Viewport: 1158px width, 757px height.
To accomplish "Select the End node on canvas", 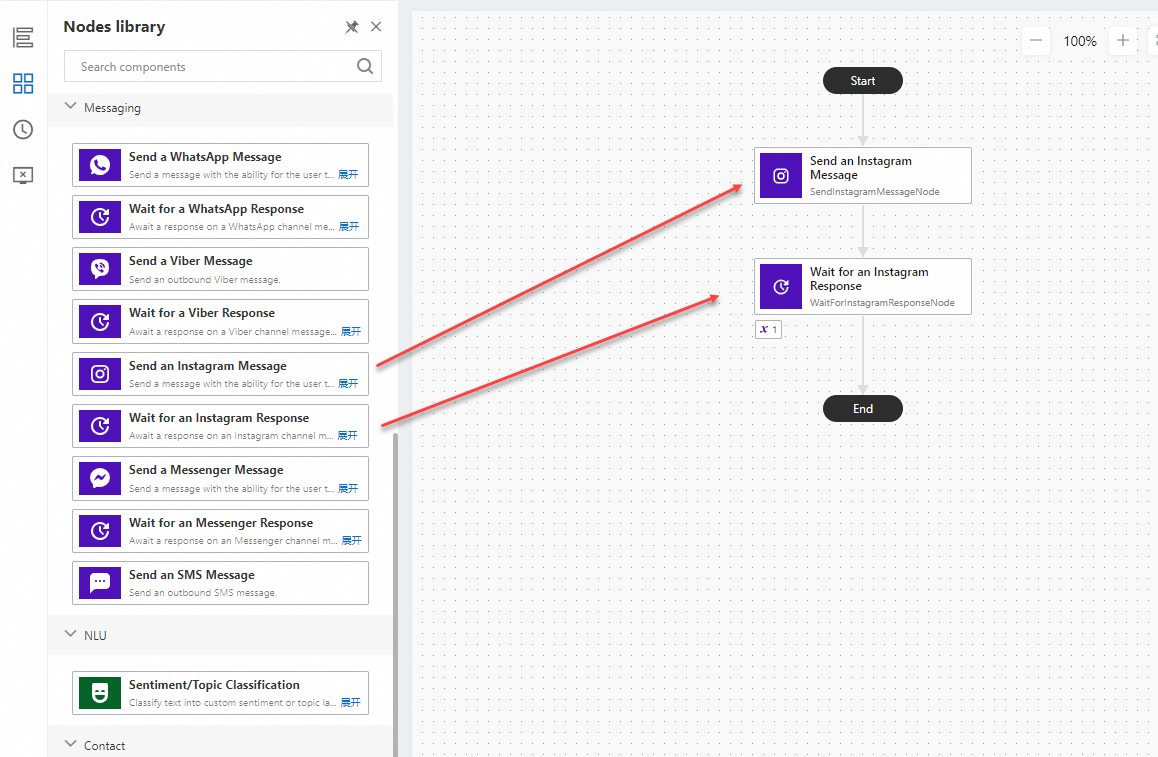I will pos(863,408).
